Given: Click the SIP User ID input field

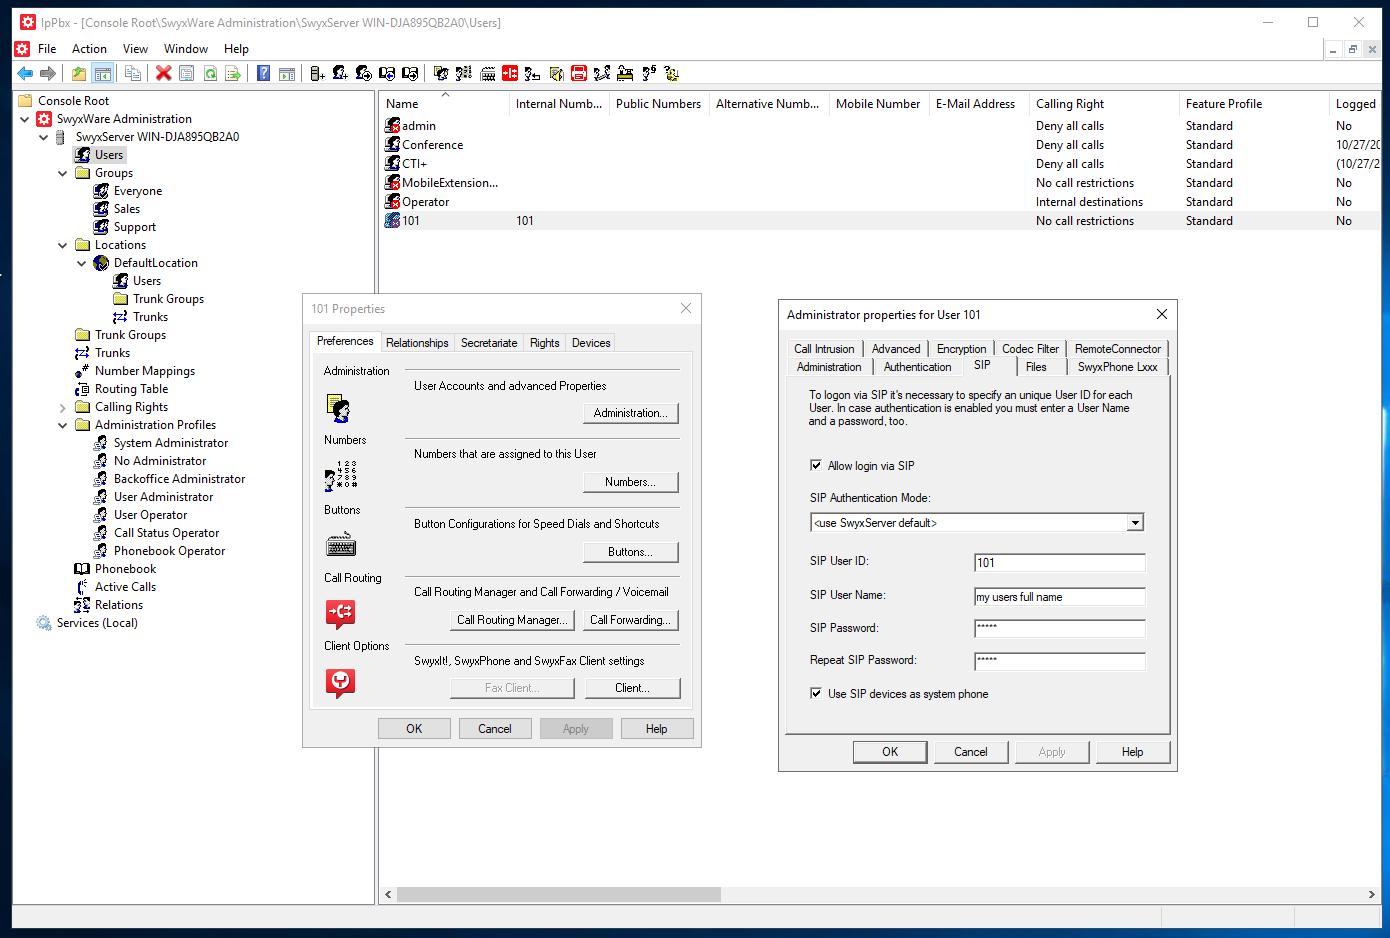Looking at the screenshot, I should tap(1060, 563).
